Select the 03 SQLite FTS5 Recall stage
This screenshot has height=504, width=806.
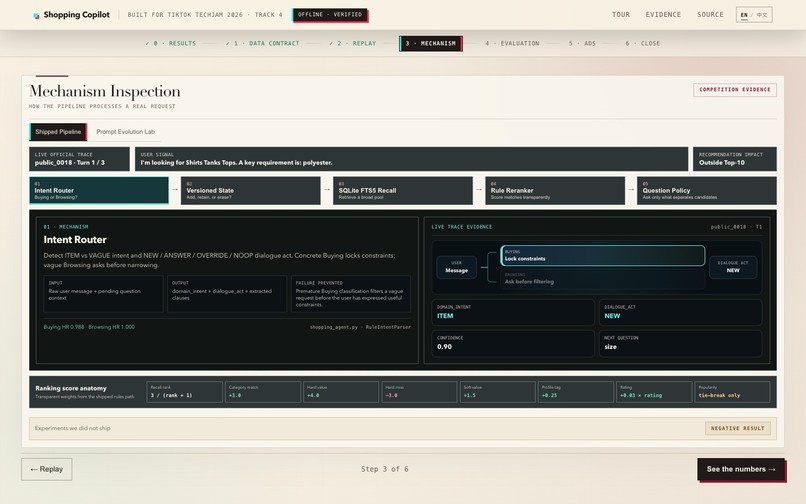(x=402, y=191)
